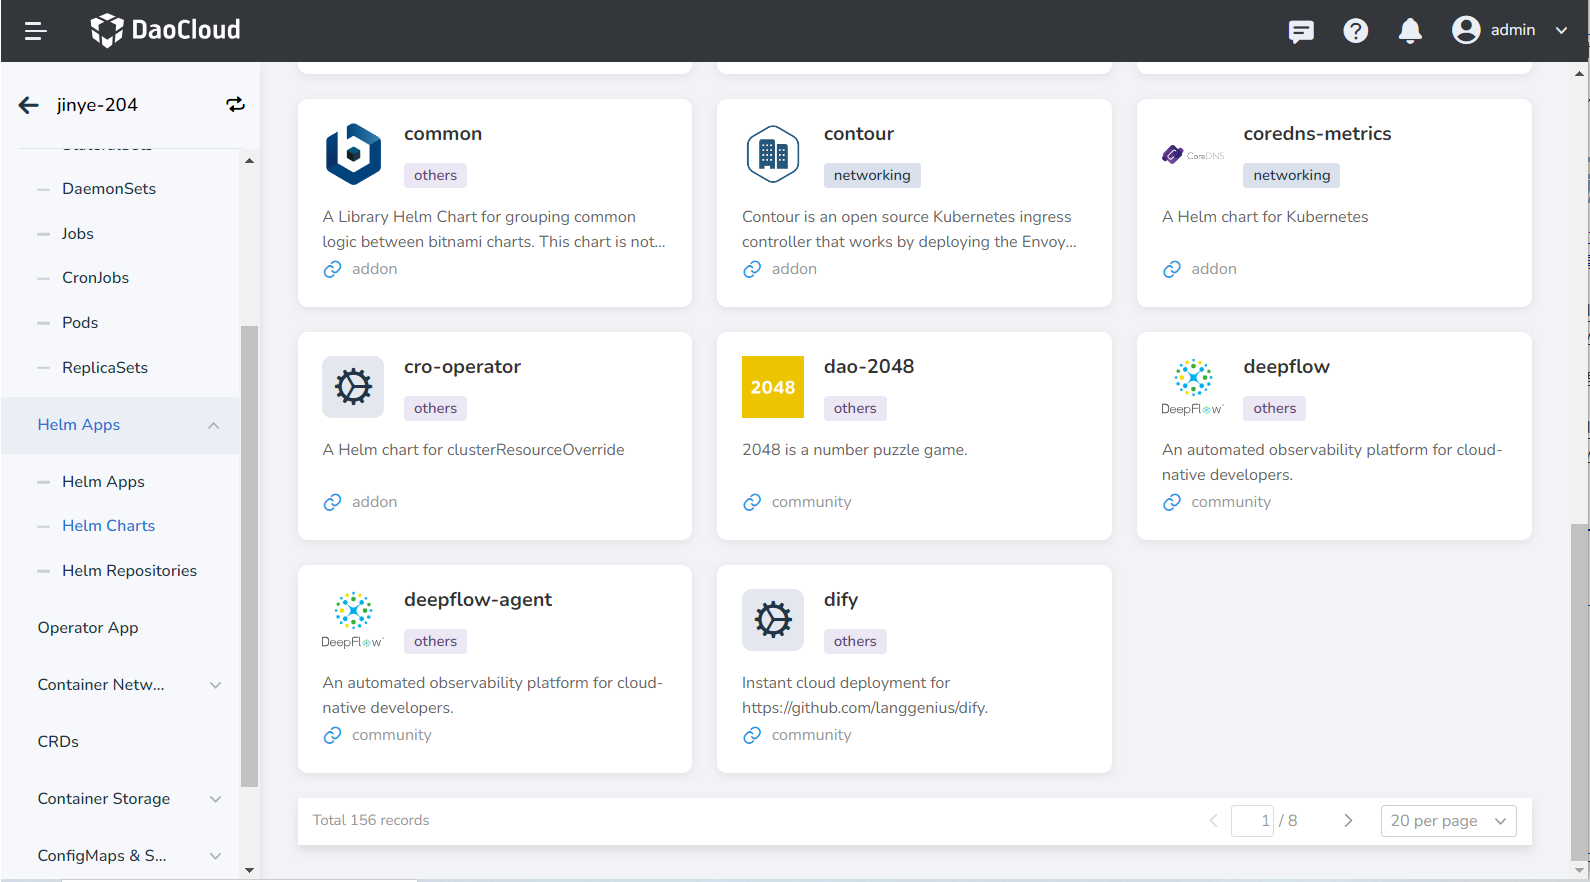Click the common chart hexagon logo
The height and width of the screenshot is (882, 1590).
(x=353, y=154)
